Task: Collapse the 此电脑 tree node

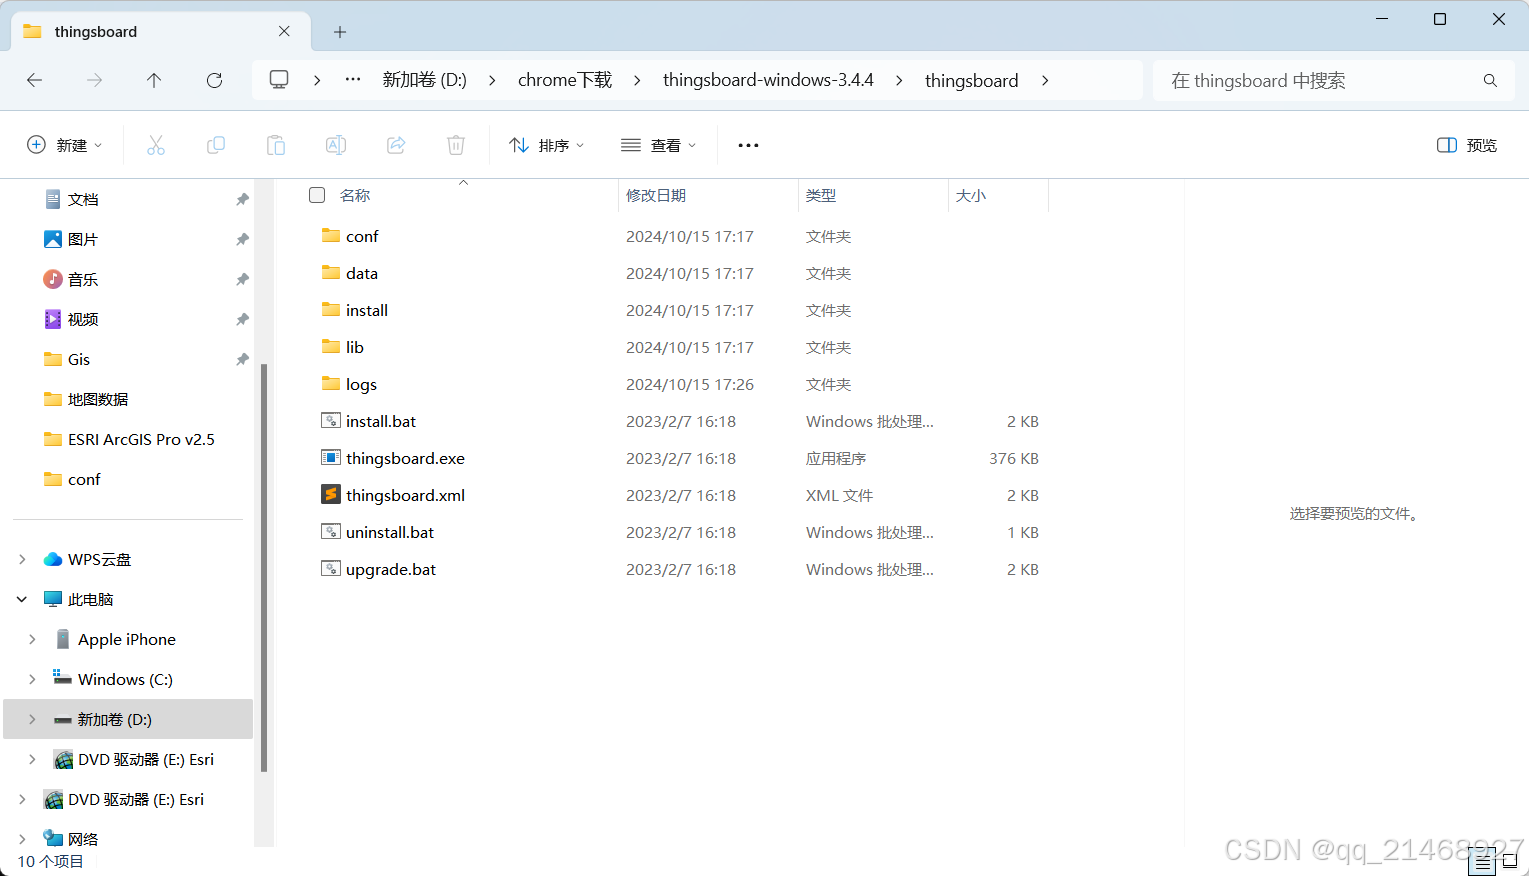Action: (22, 599)
